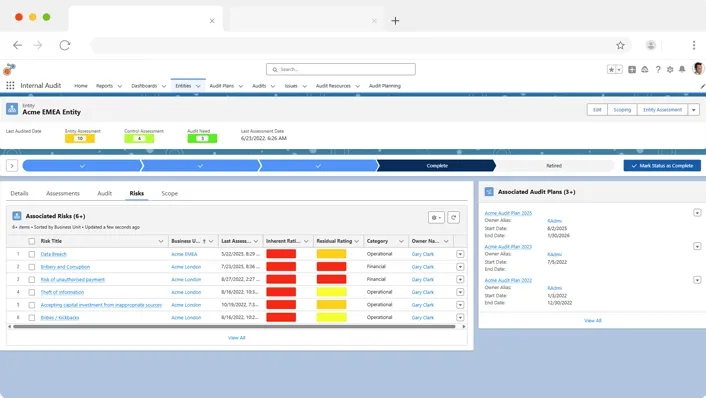Switch to the Scope tab
The width and height of the screenshot is (706, 398).
(x=170, y=193)
